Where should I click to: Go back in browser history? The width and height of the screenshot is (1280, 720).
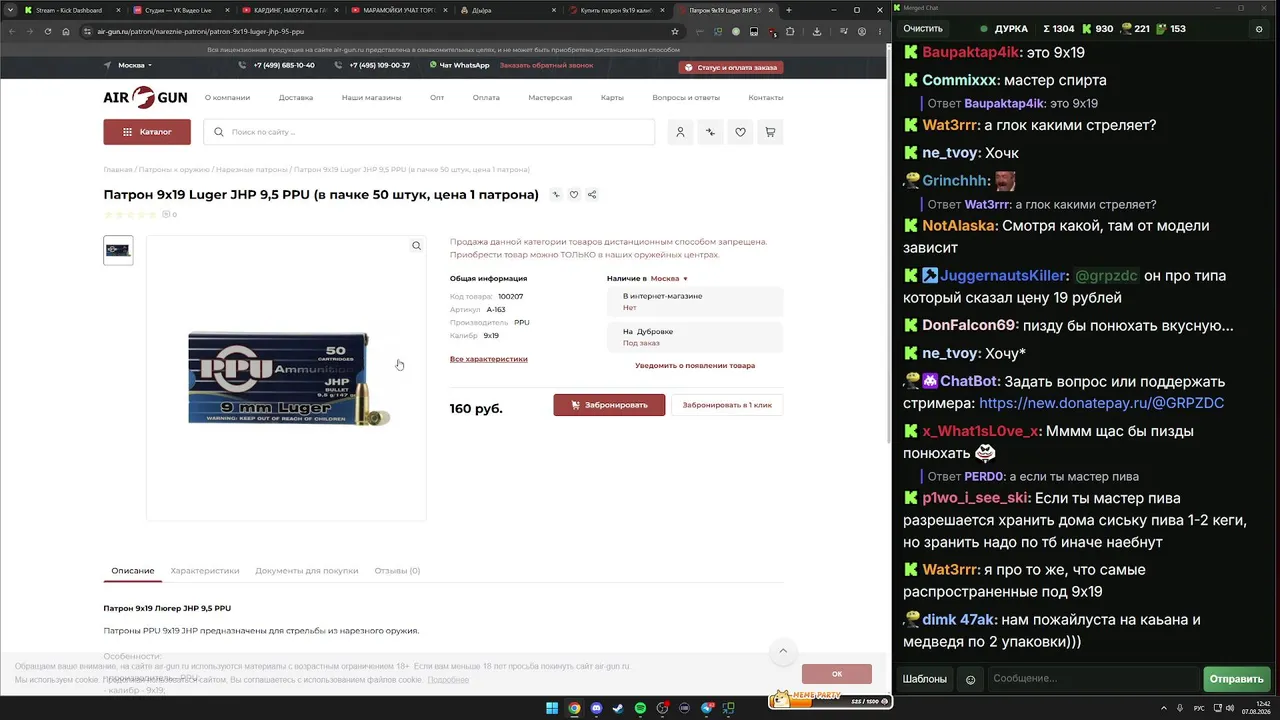11,31
